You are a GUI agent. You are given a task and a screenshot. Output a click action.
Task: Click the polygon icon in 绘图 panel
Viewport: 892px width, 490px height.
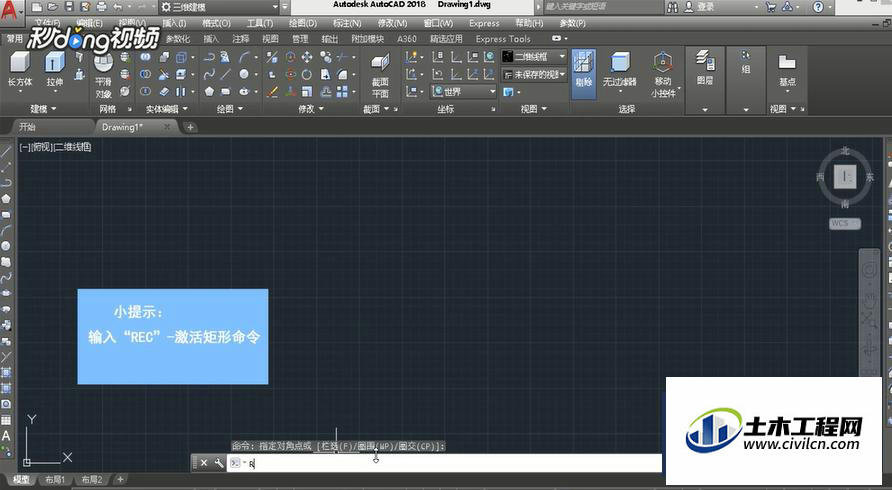209,92
